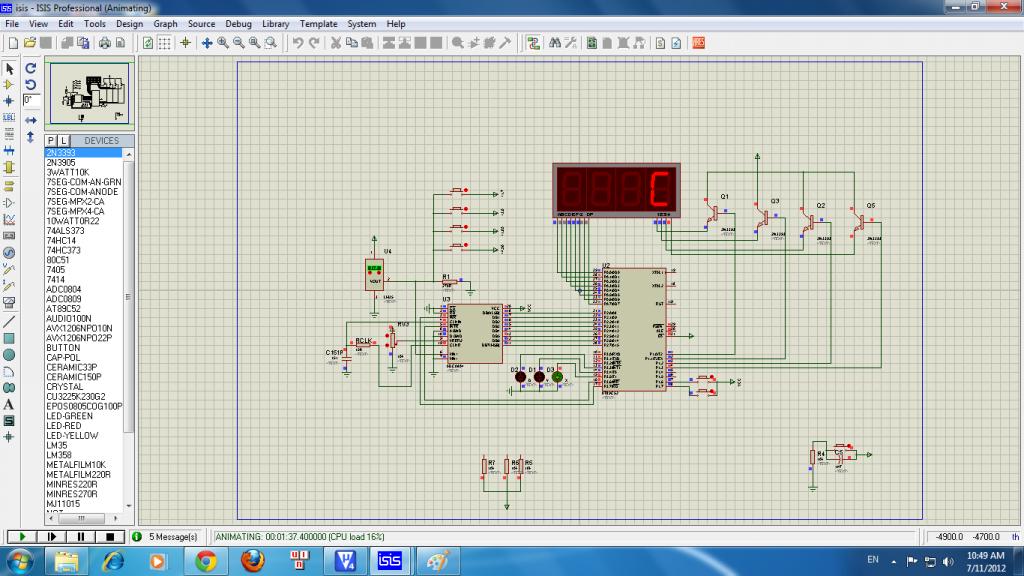This screenshot has height=576, width=1024.
Task: Pause the running simulation
Action: (82, 537)
